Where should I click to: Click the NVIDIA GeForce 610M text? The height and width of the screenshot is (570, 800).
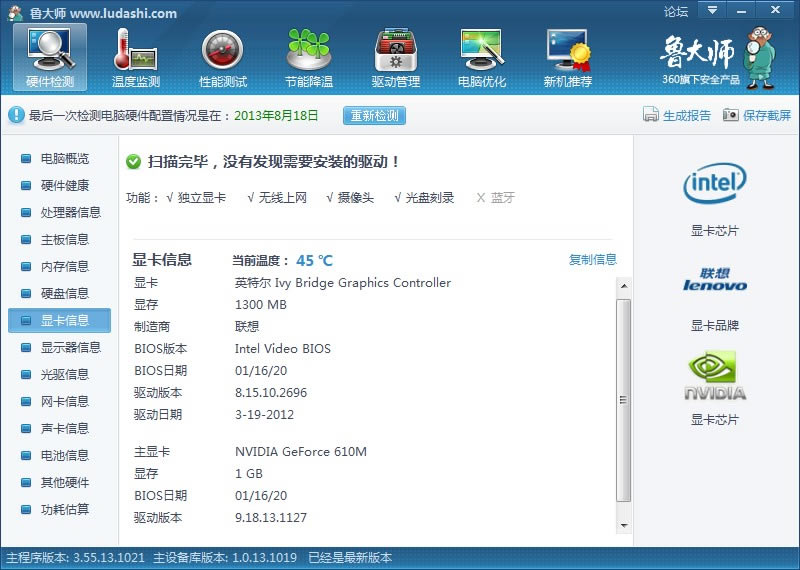coord(301,452)
